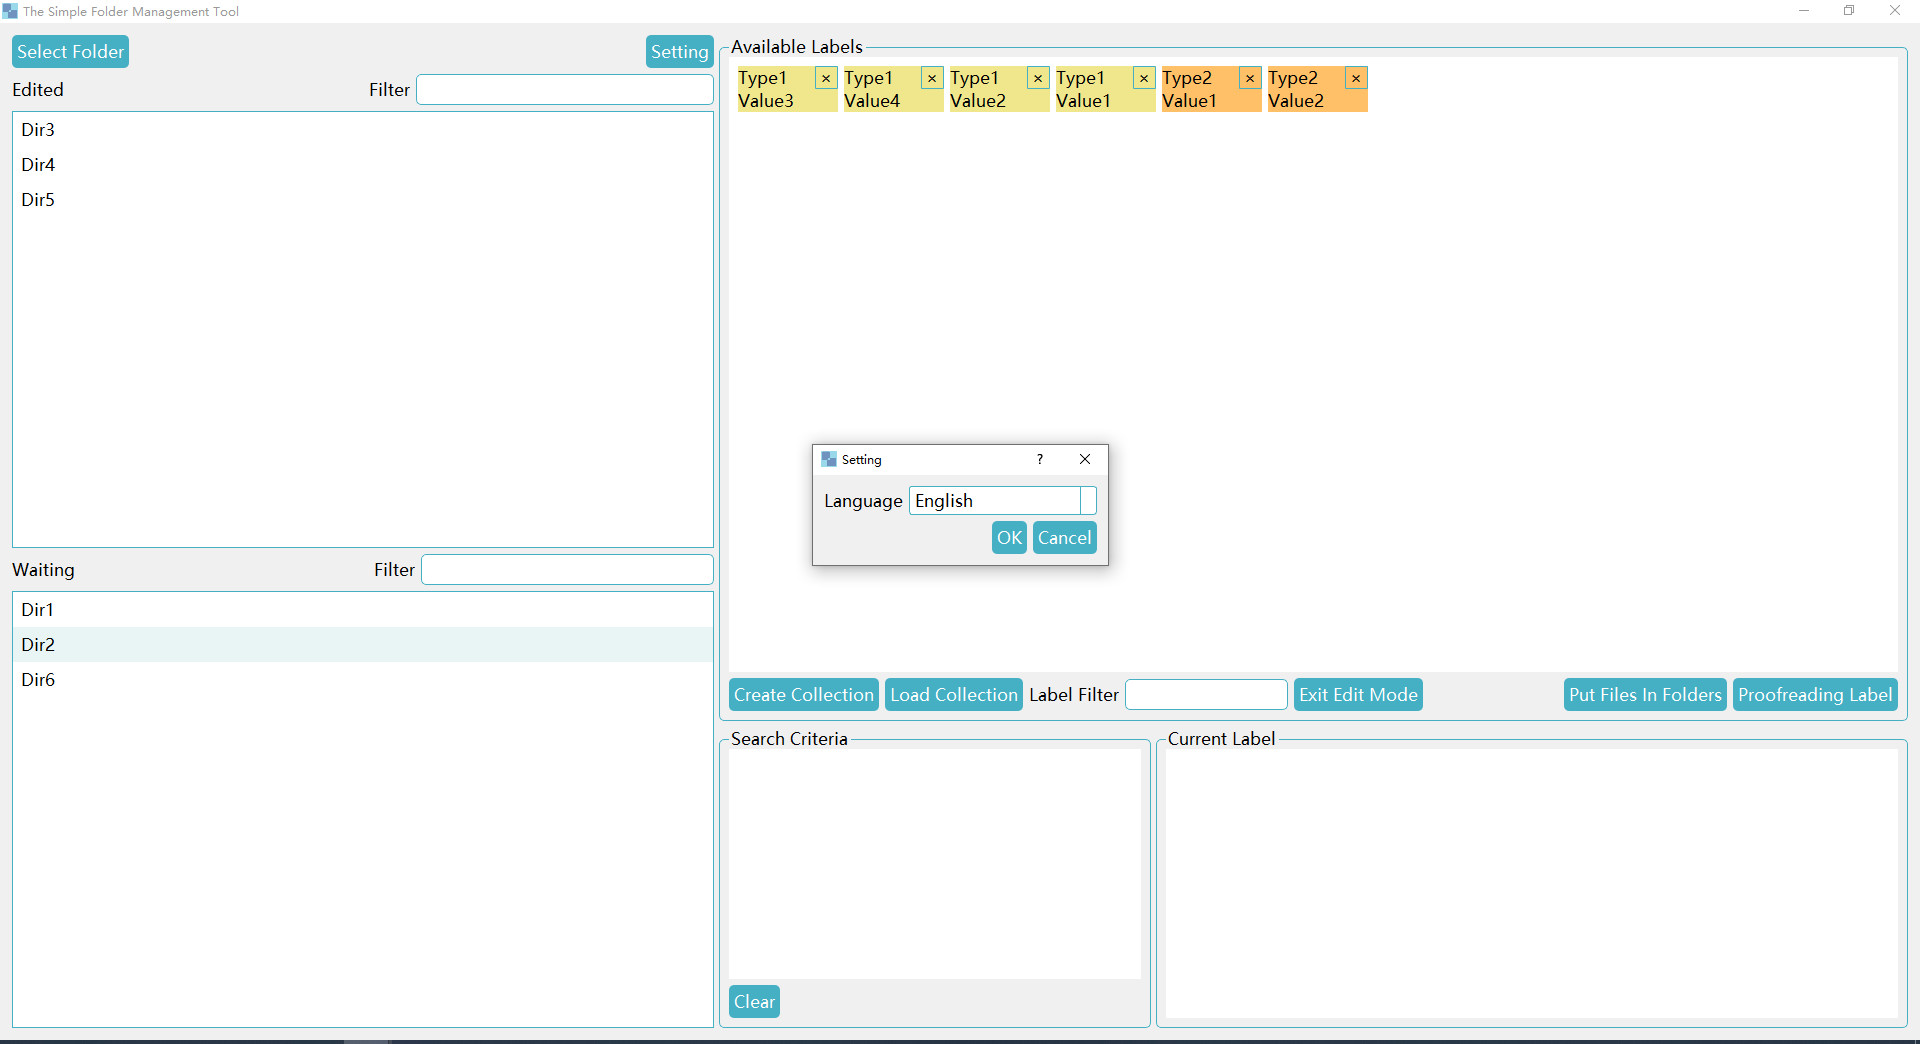
Task: Remove the Type2 Value2 label
Action: coord(1356,78)
